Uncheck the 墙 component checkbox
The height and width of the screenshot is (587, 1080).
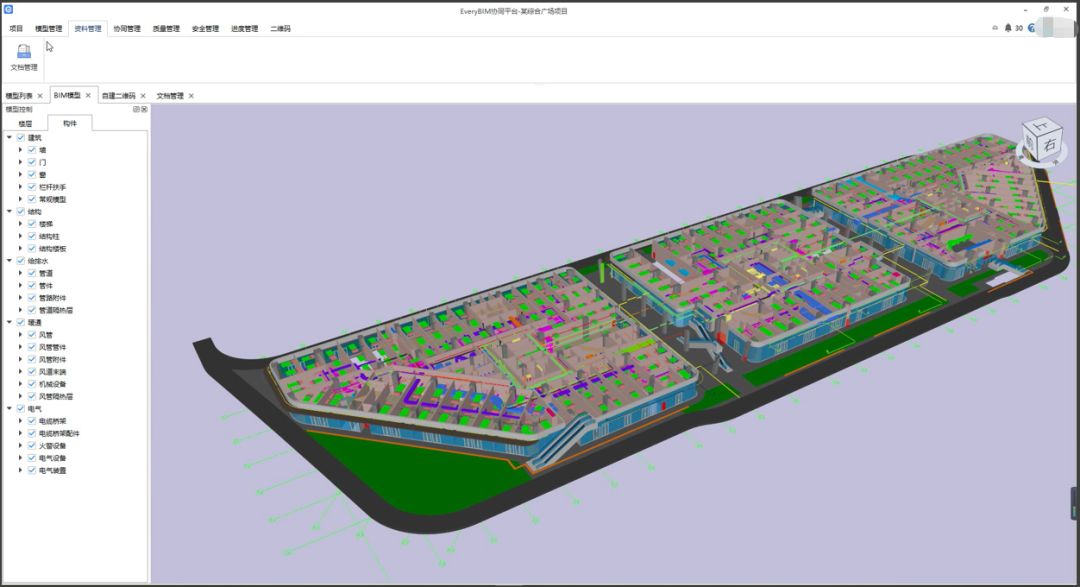32,150
